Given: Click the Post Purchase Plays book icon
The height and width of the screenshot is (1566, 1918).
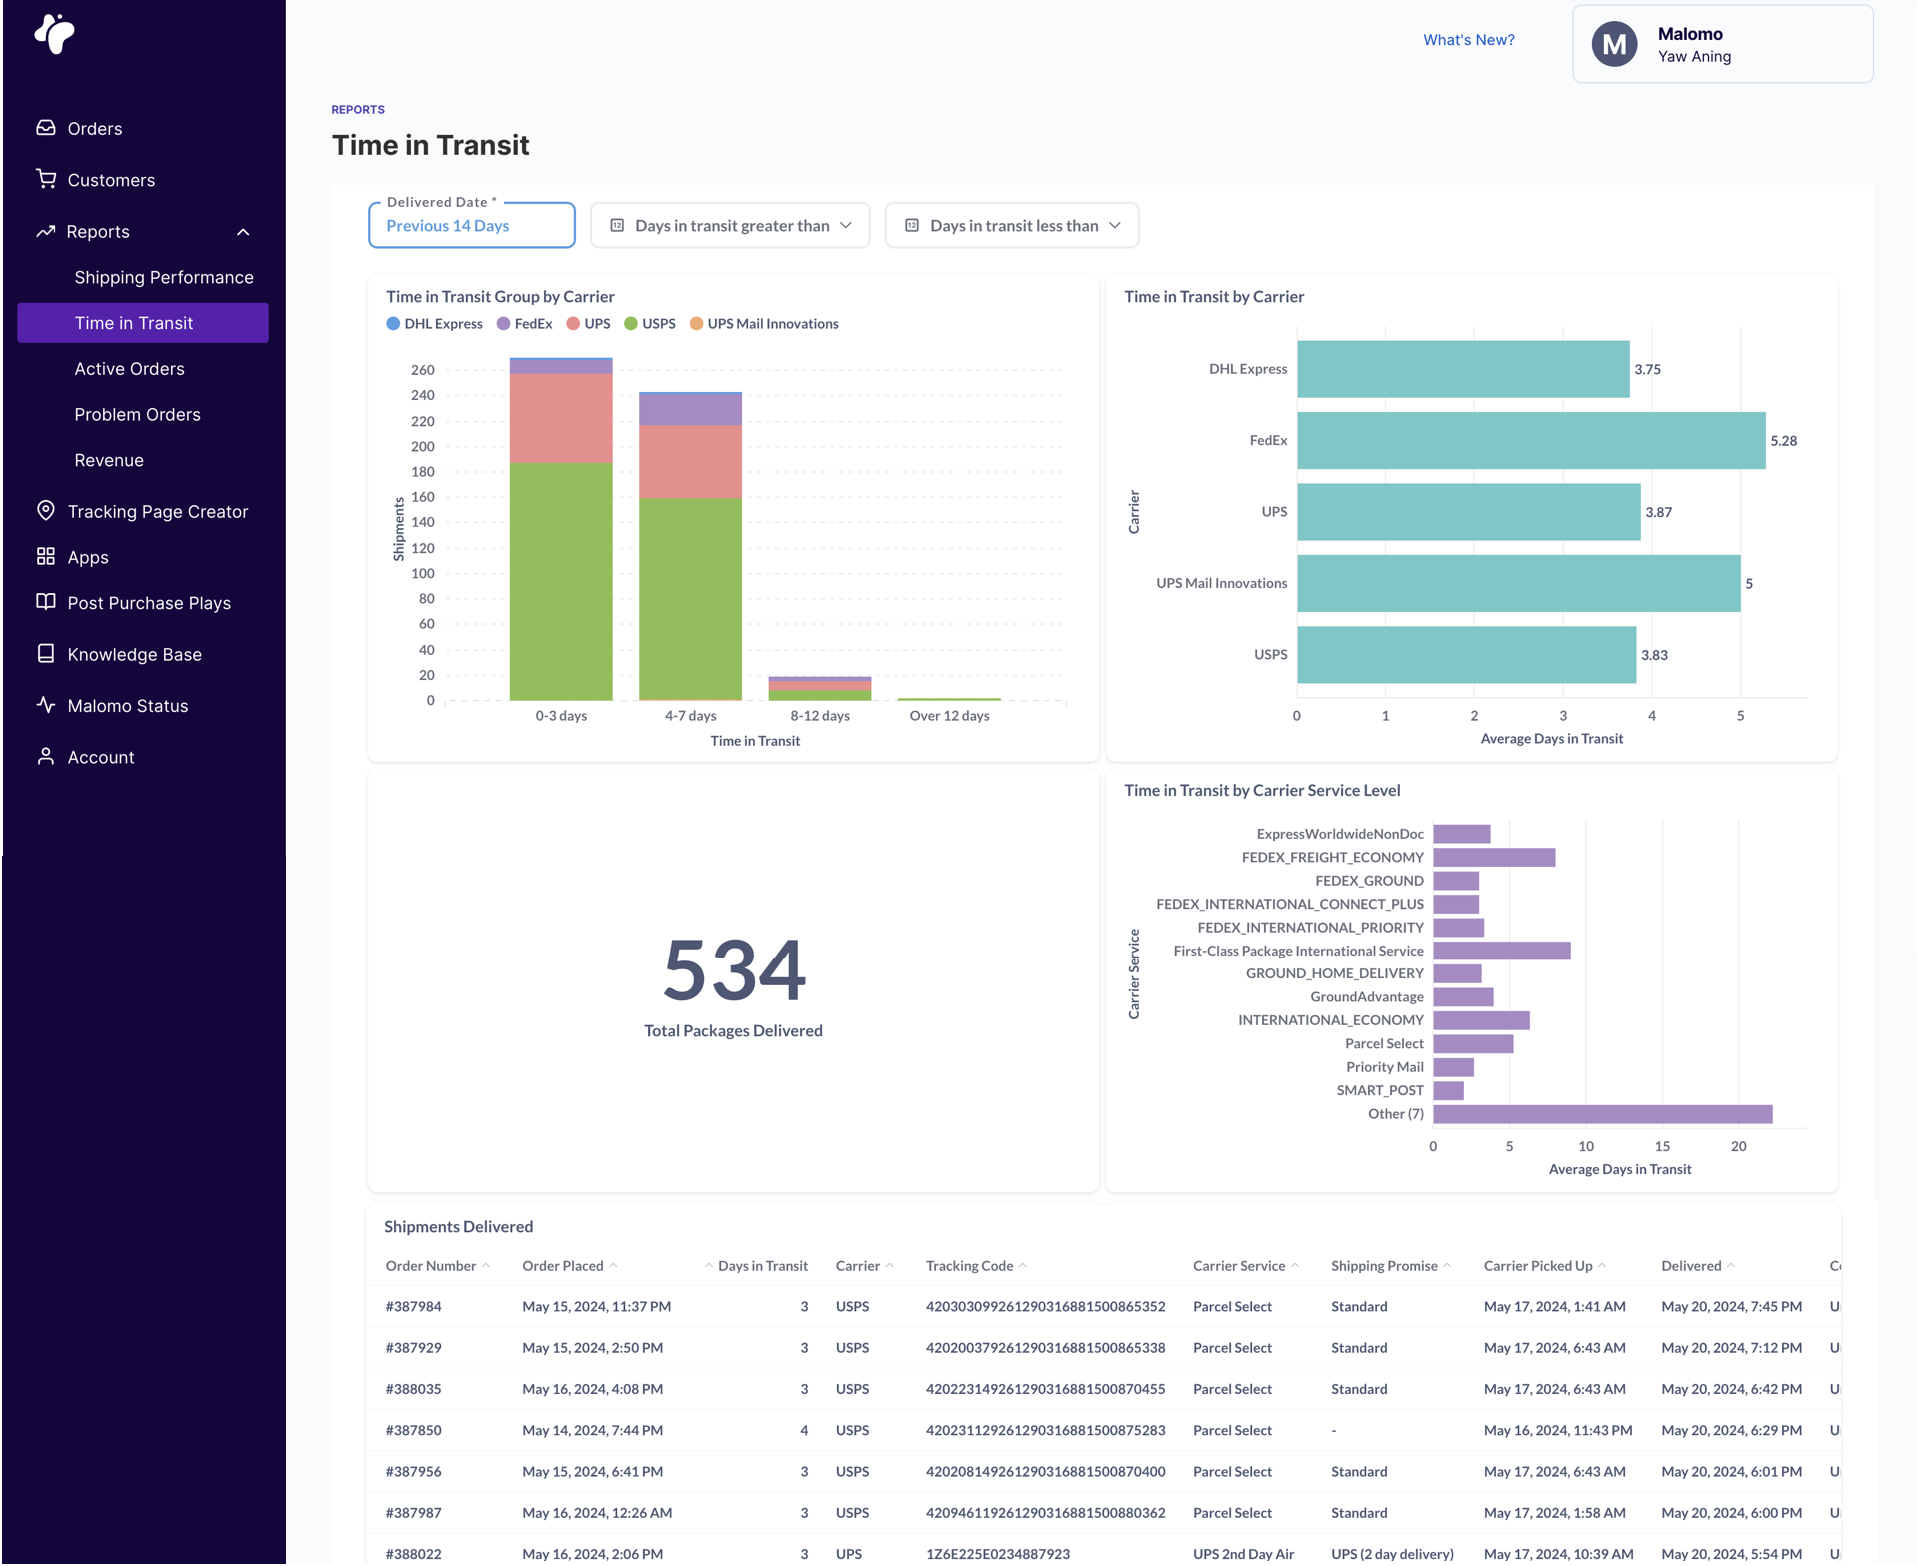Looking at the screenshot, I should tap(46, 602).
